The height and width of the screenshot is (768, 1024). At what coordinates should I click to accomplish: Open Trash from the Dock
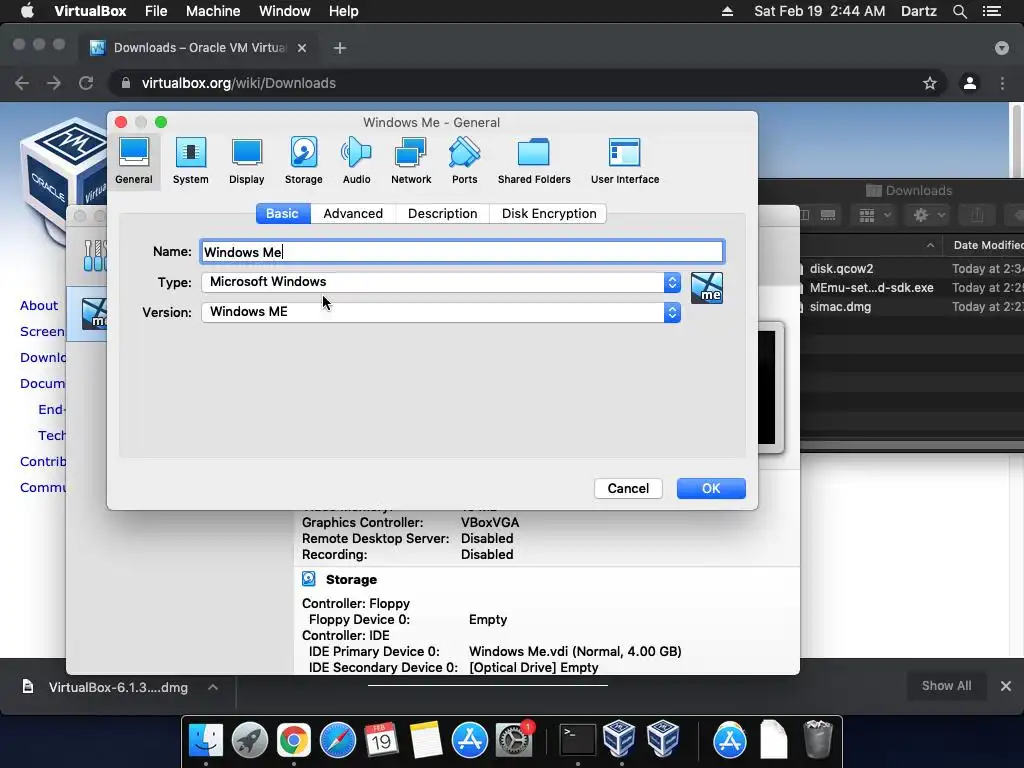pos(817,740)
